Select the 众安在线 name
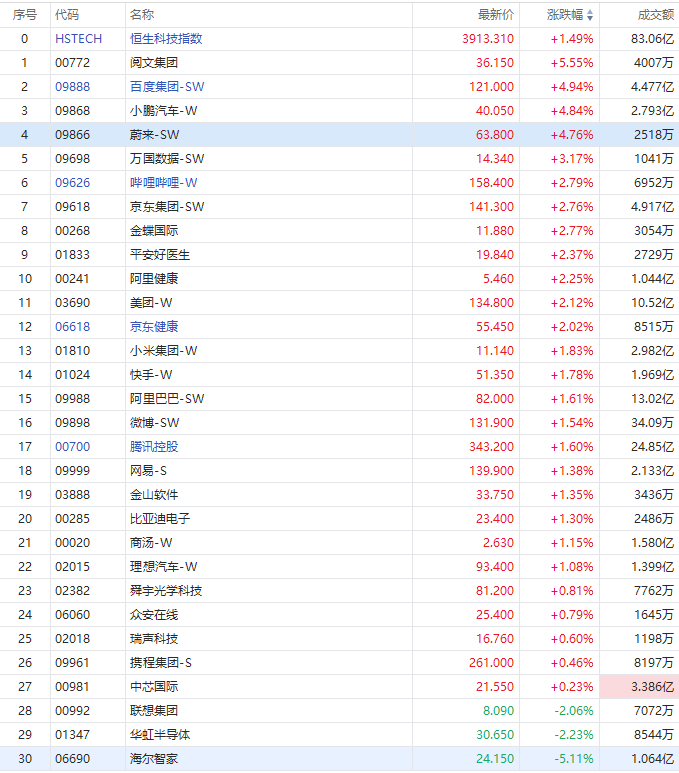The image size is (679, 773). pos(154,615)
